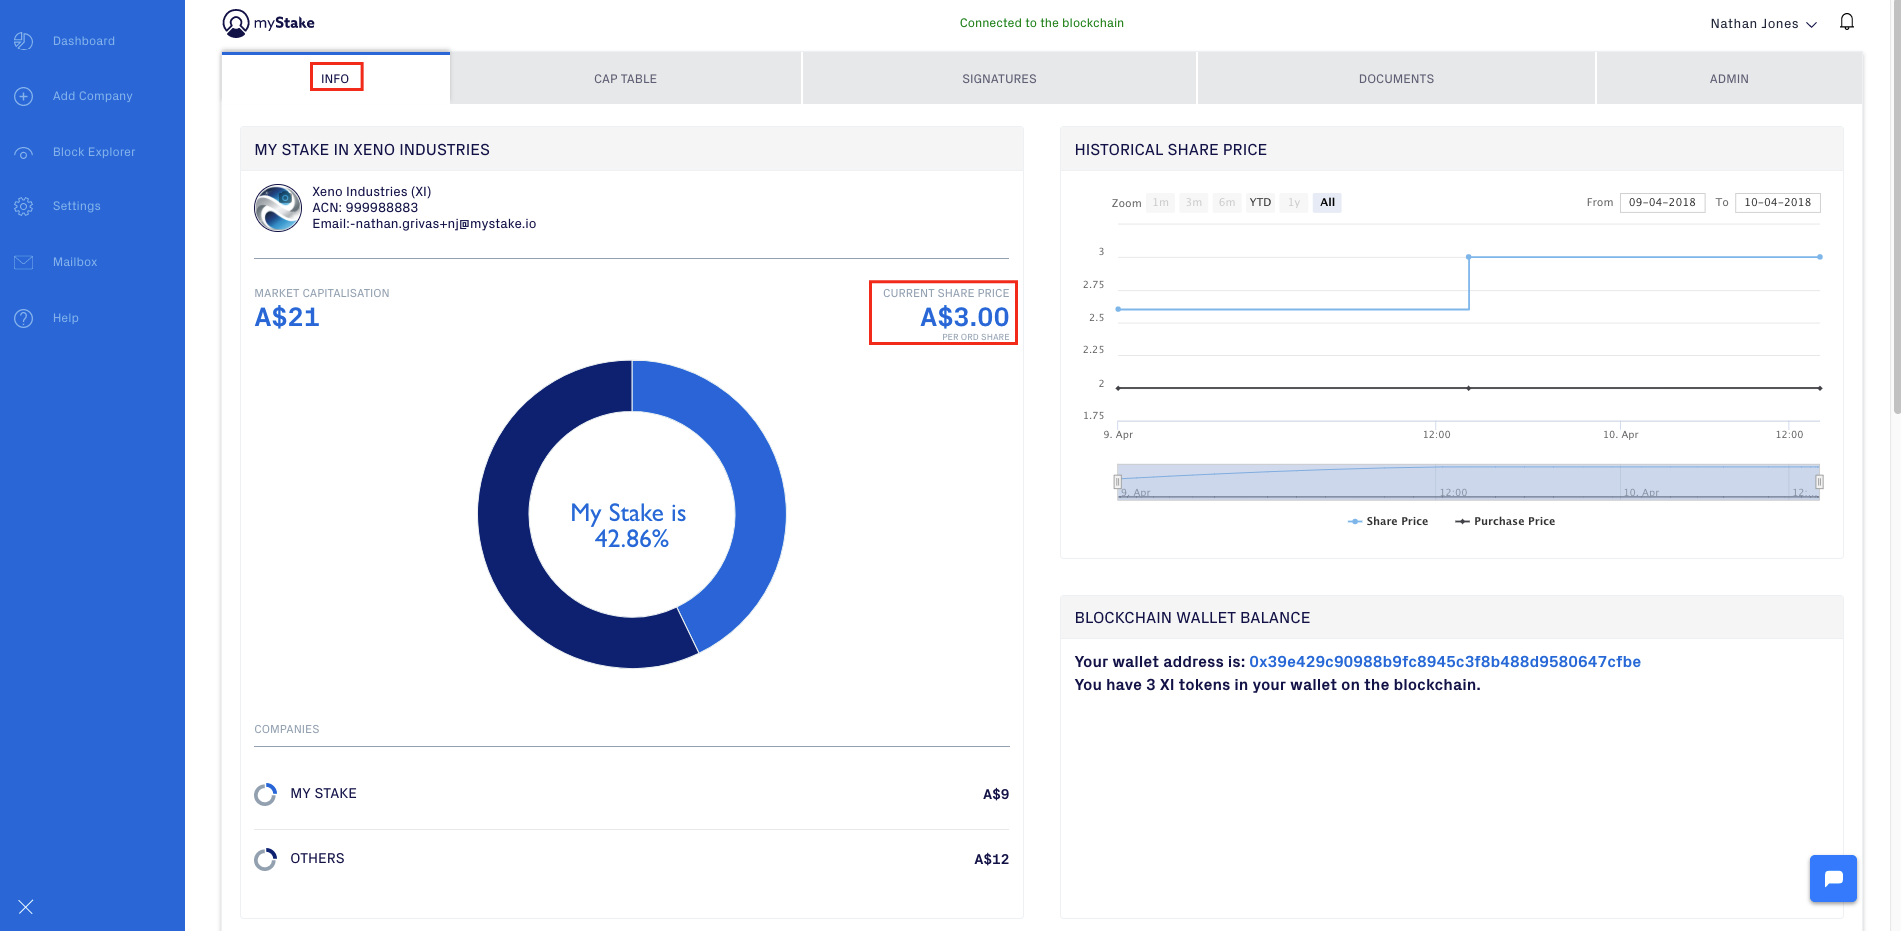Click the A$12 value
Viewport: 1901px width, 931px height.
pos(991,859)
